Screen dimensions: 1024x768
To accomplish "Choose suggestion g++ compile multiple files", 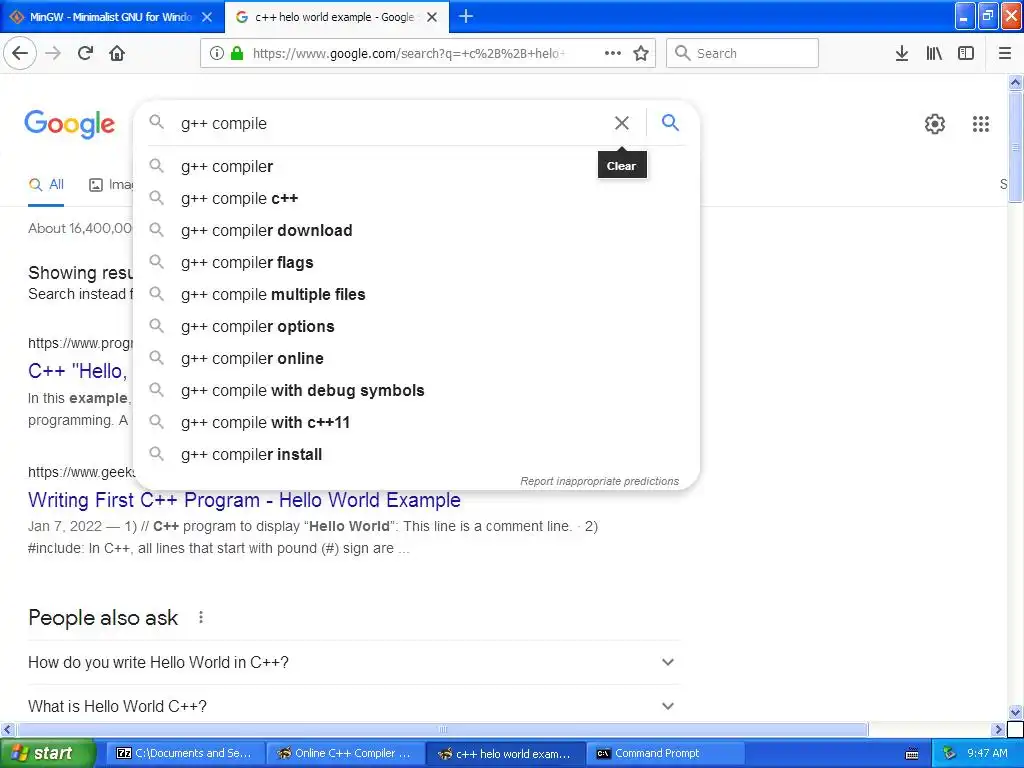I will 416,295.
